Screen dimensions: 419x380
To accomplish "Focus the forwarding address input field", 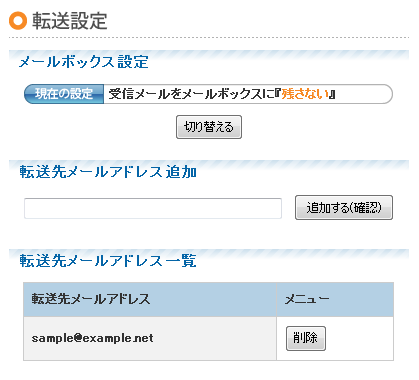I will tap(153, 208).
